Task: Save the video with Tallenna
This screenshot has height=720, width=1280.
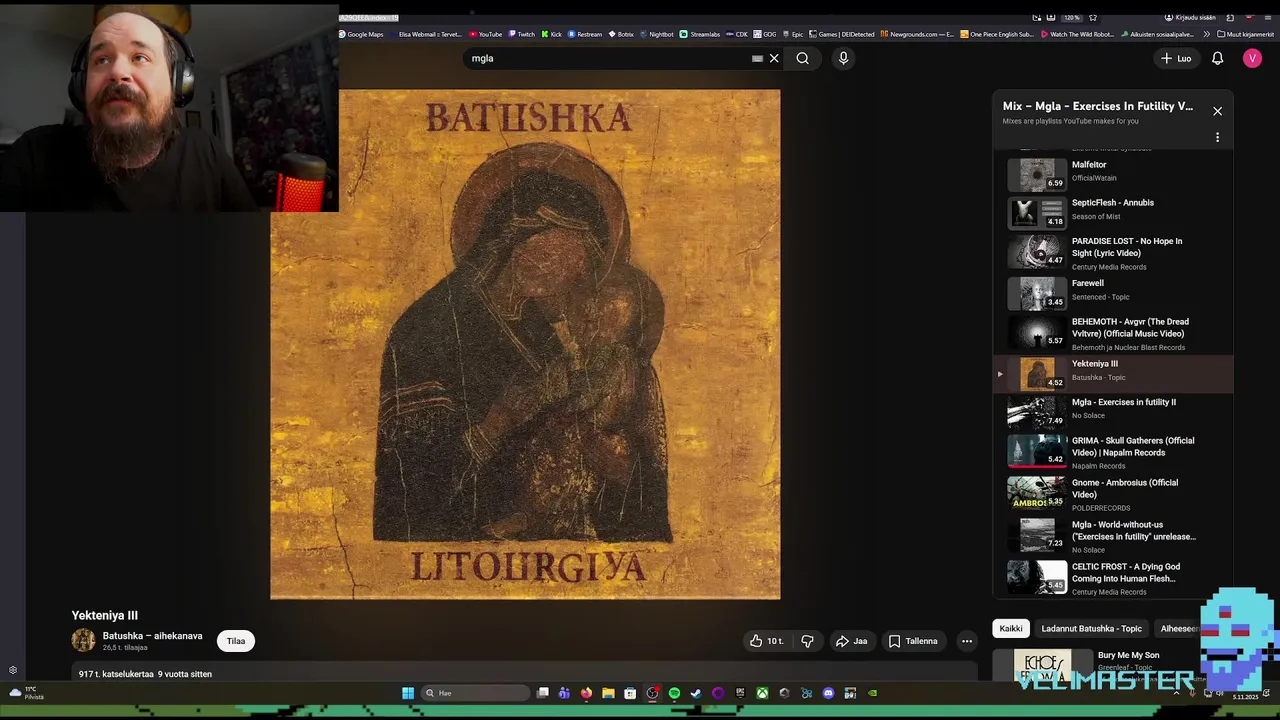Action: coord(913,641)
